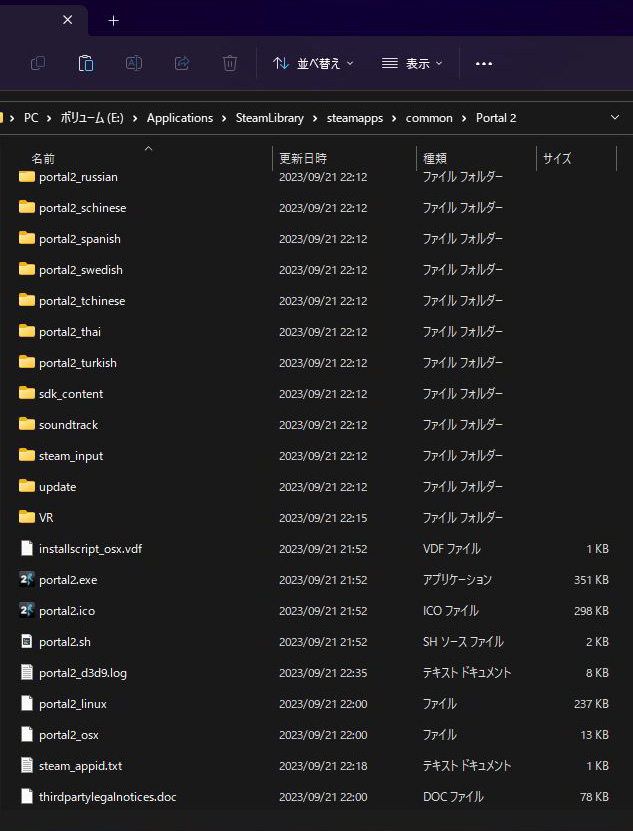Click the 351 KB size cell
This screenshot has width=633, height=831.
click(591, 580)
